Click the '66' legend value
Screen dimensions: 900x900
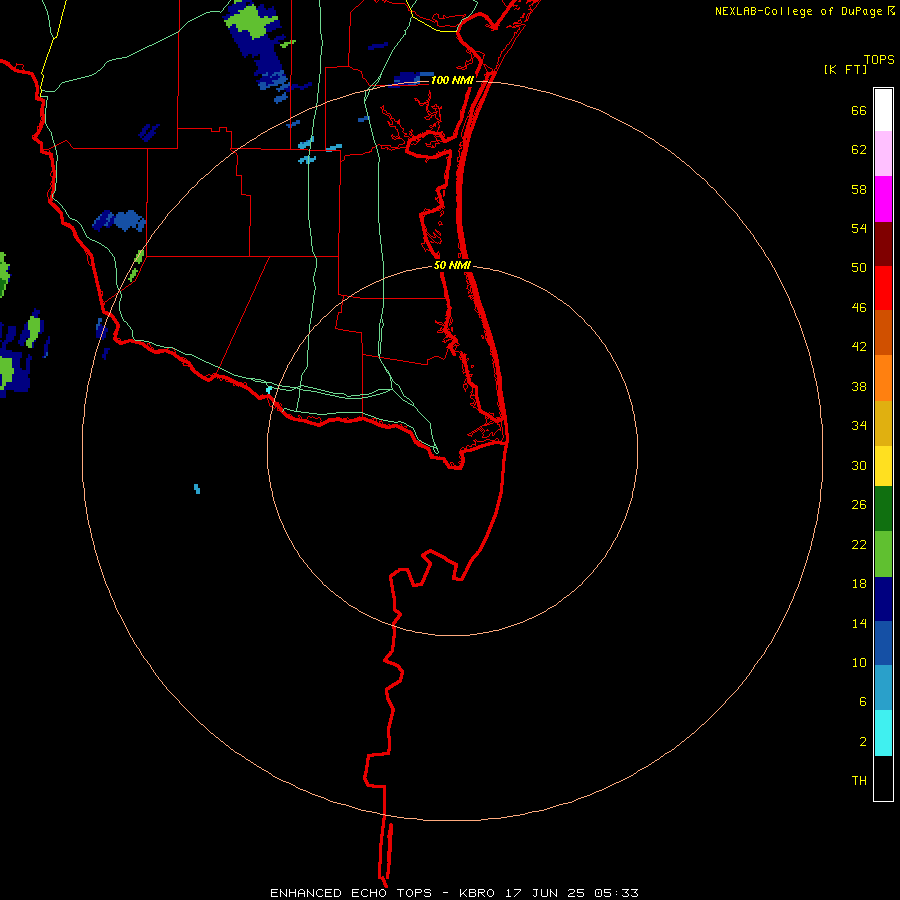click(859, 111)
